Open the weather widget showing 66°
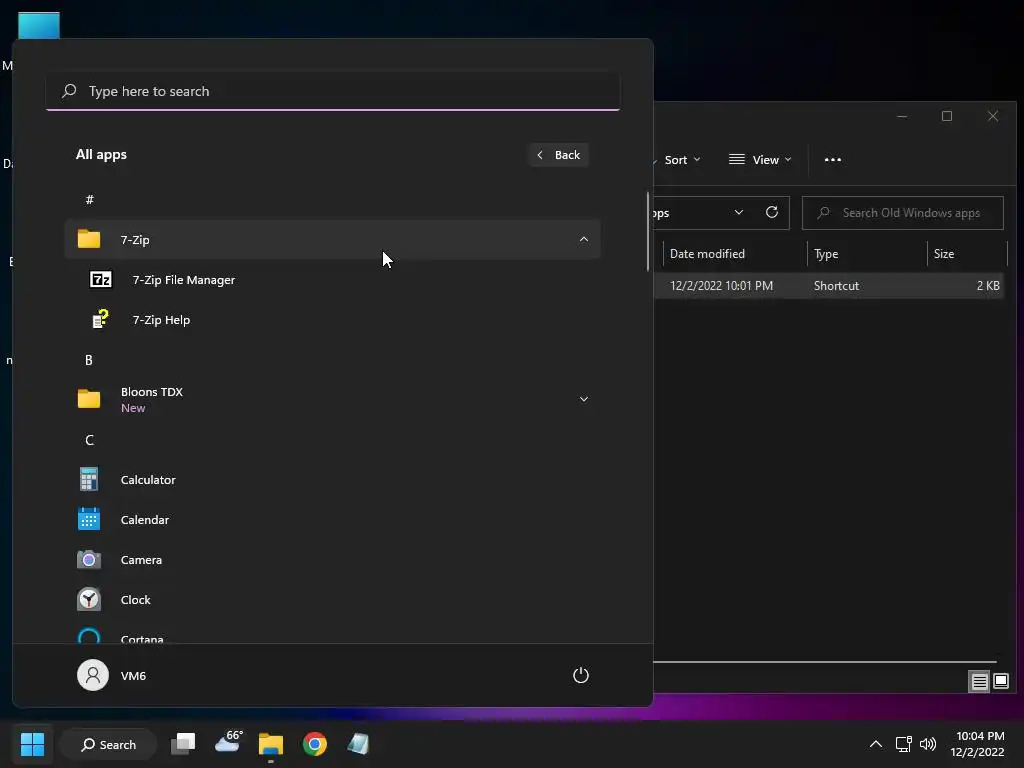The image size is (1024, 768). coord(229,743)
